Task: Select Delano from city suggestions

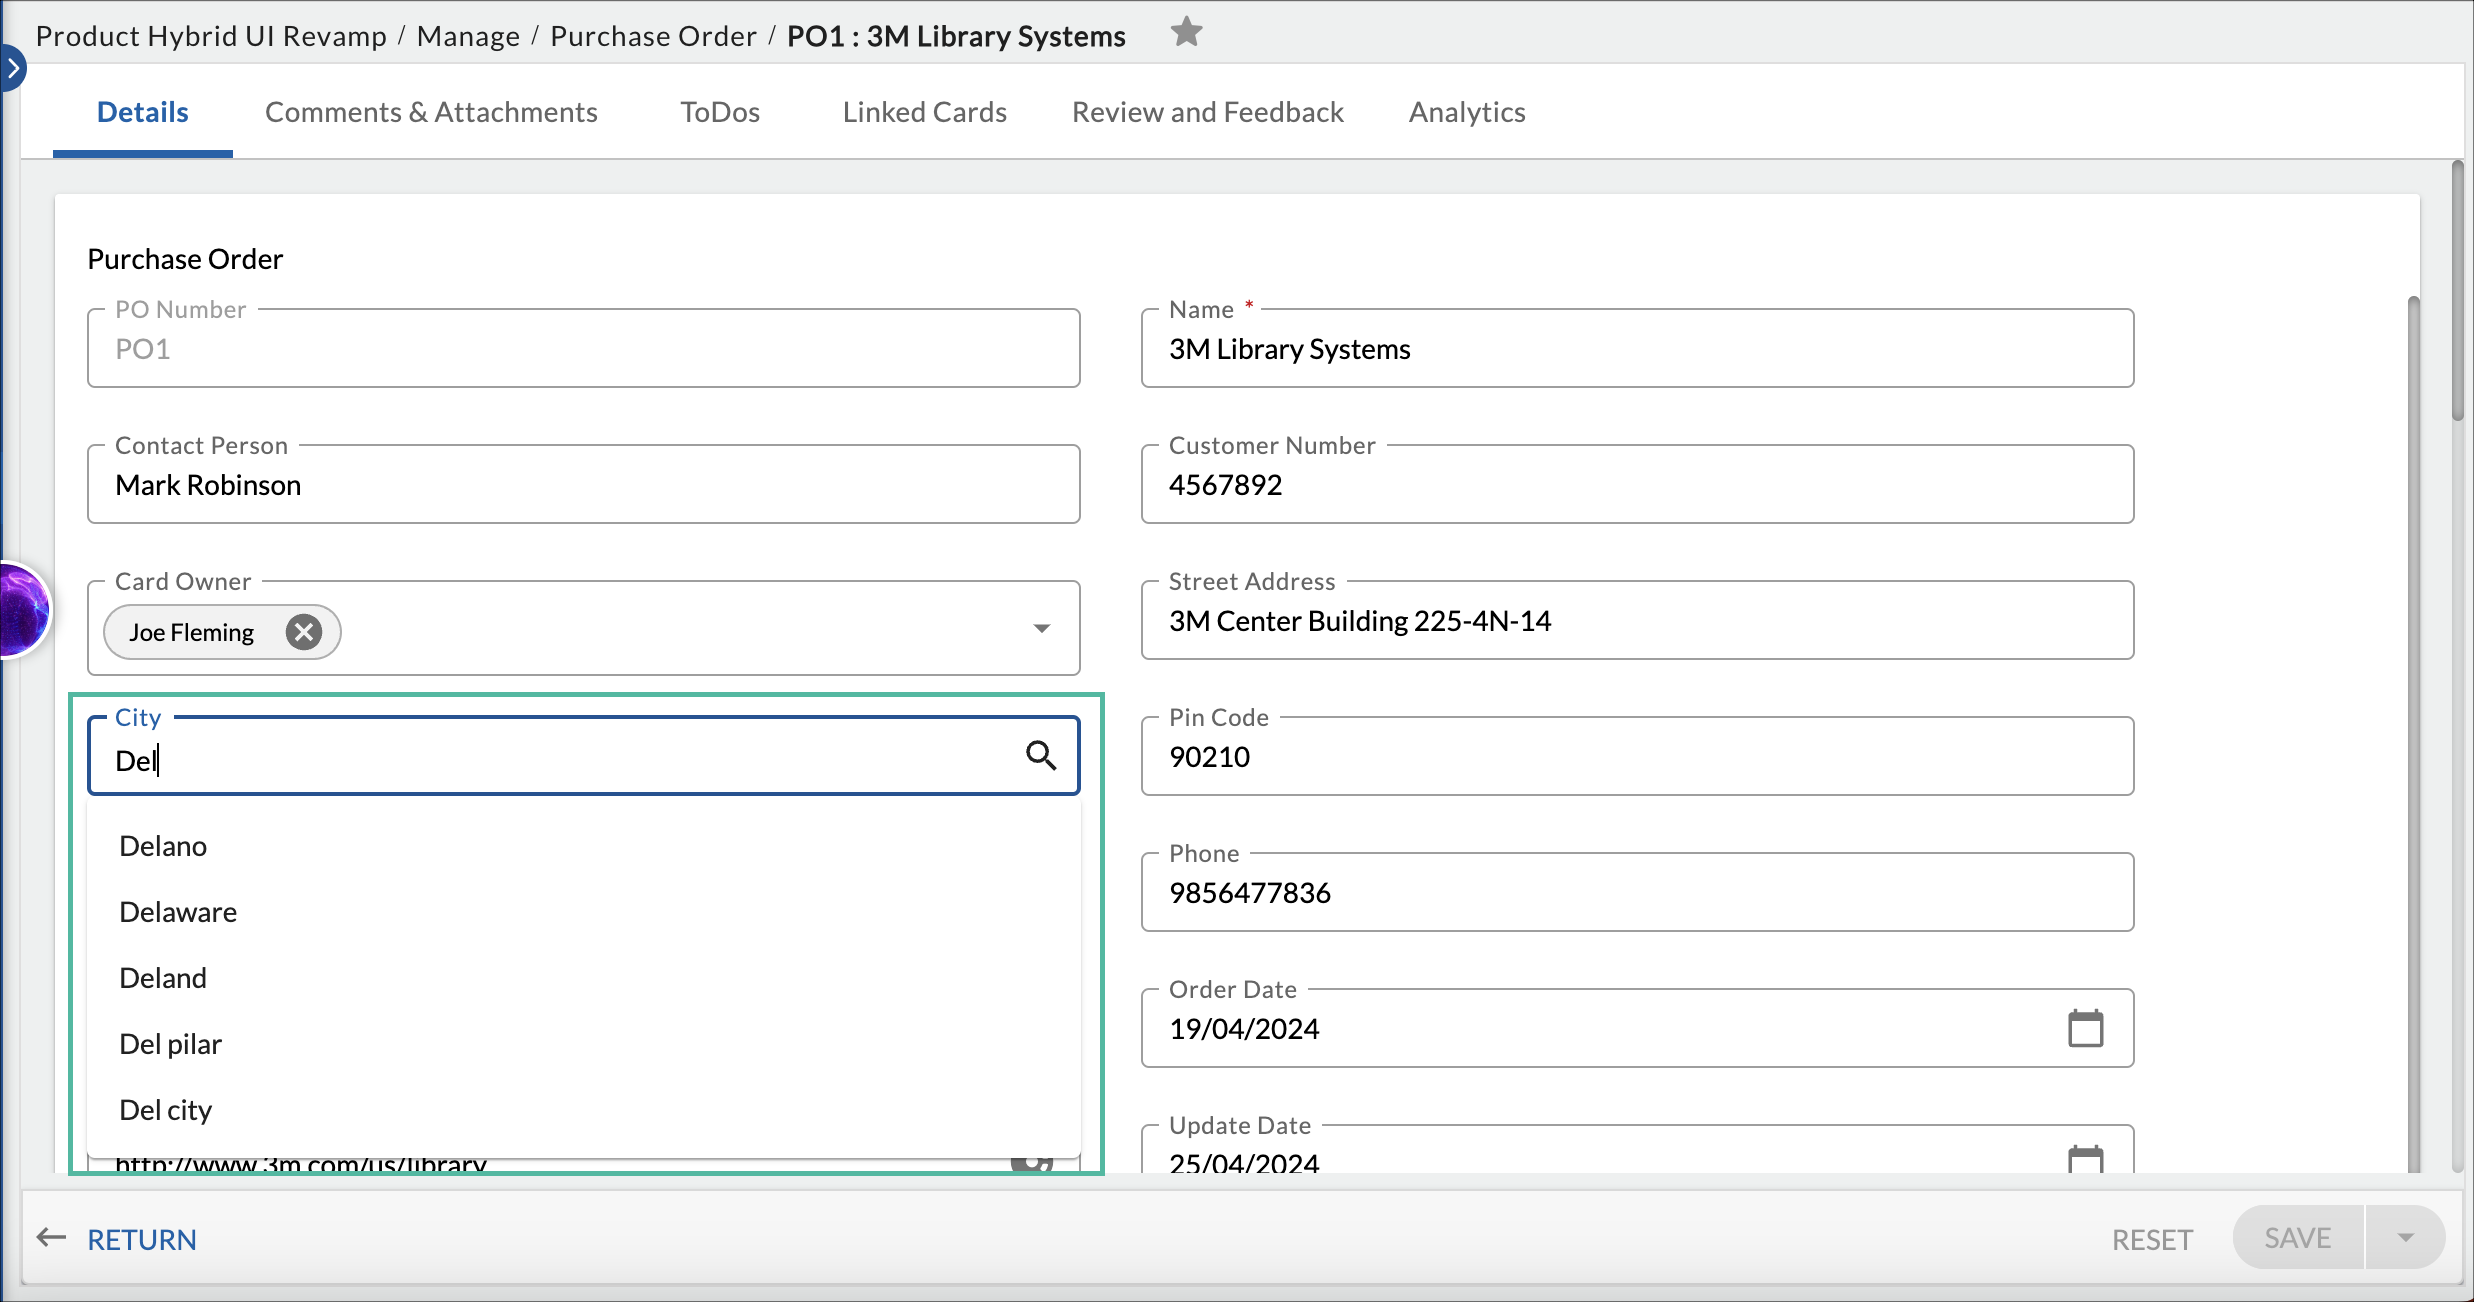Action: tap(584, 846)
